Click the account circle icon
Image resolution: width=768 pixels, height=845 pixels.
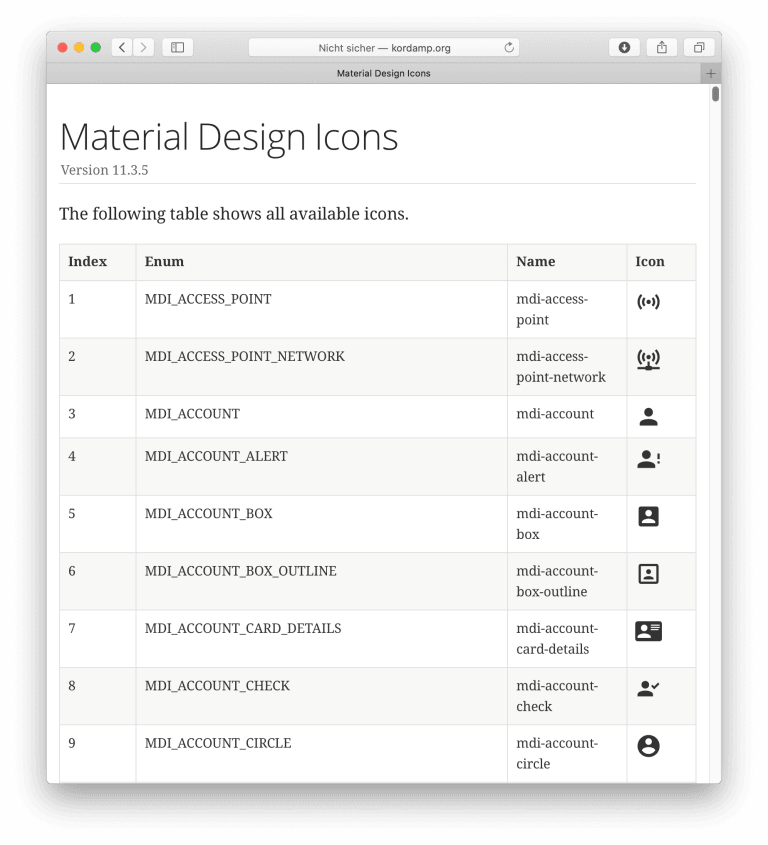648,746
